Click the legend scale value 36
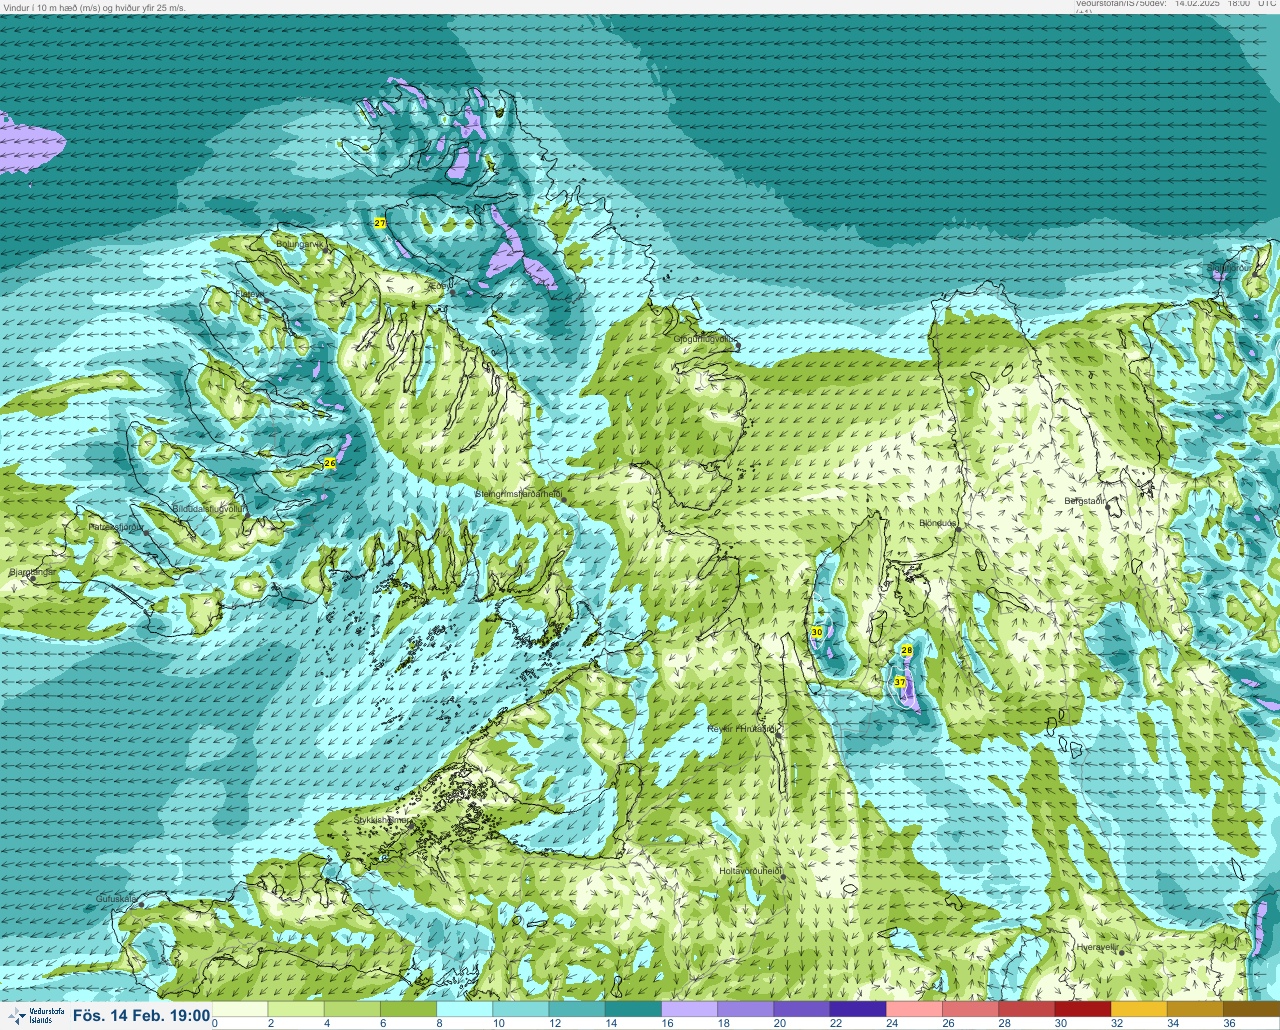 pyautogui.click(x=1229, y=1023)
